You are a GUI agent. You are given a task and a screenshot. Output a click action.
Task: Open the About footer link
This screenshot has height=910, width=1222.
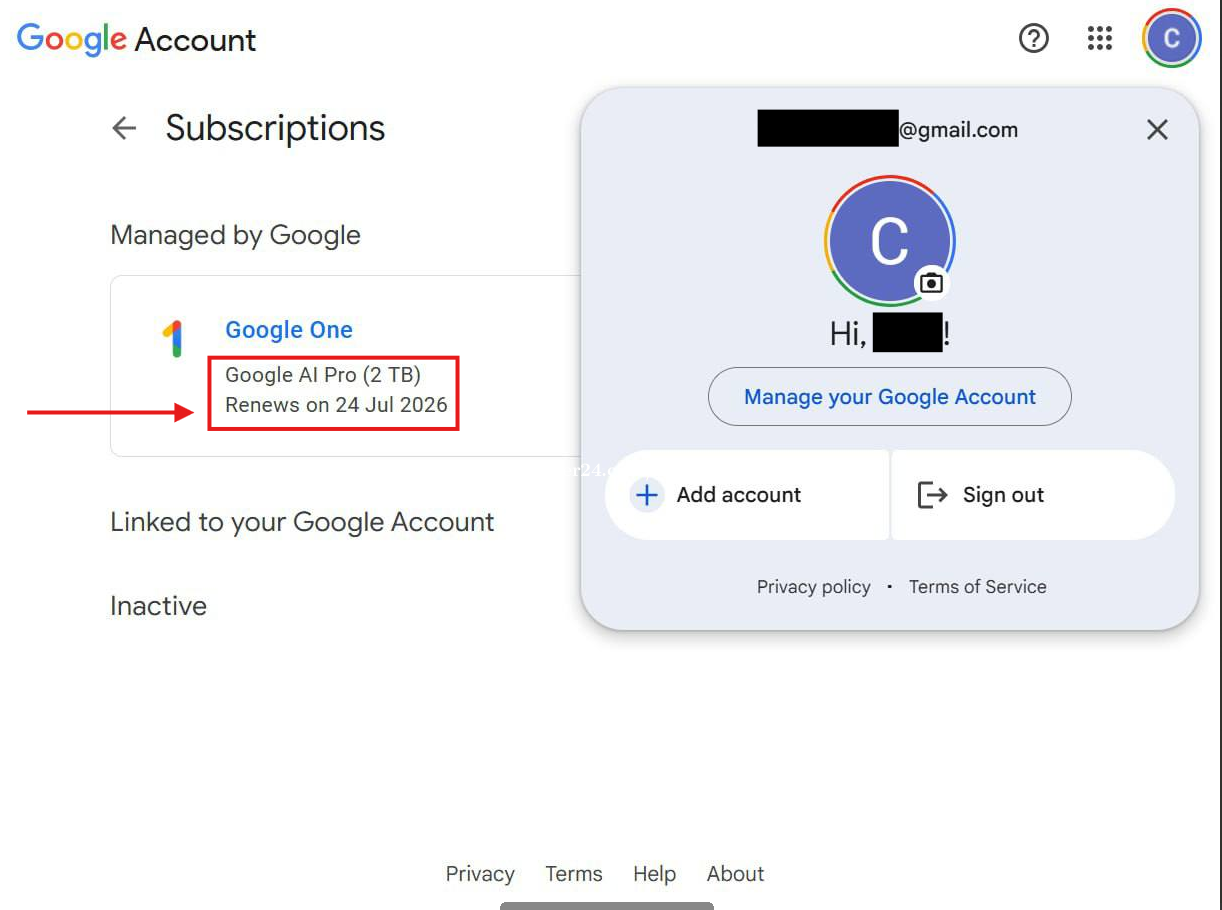(735, 874)
